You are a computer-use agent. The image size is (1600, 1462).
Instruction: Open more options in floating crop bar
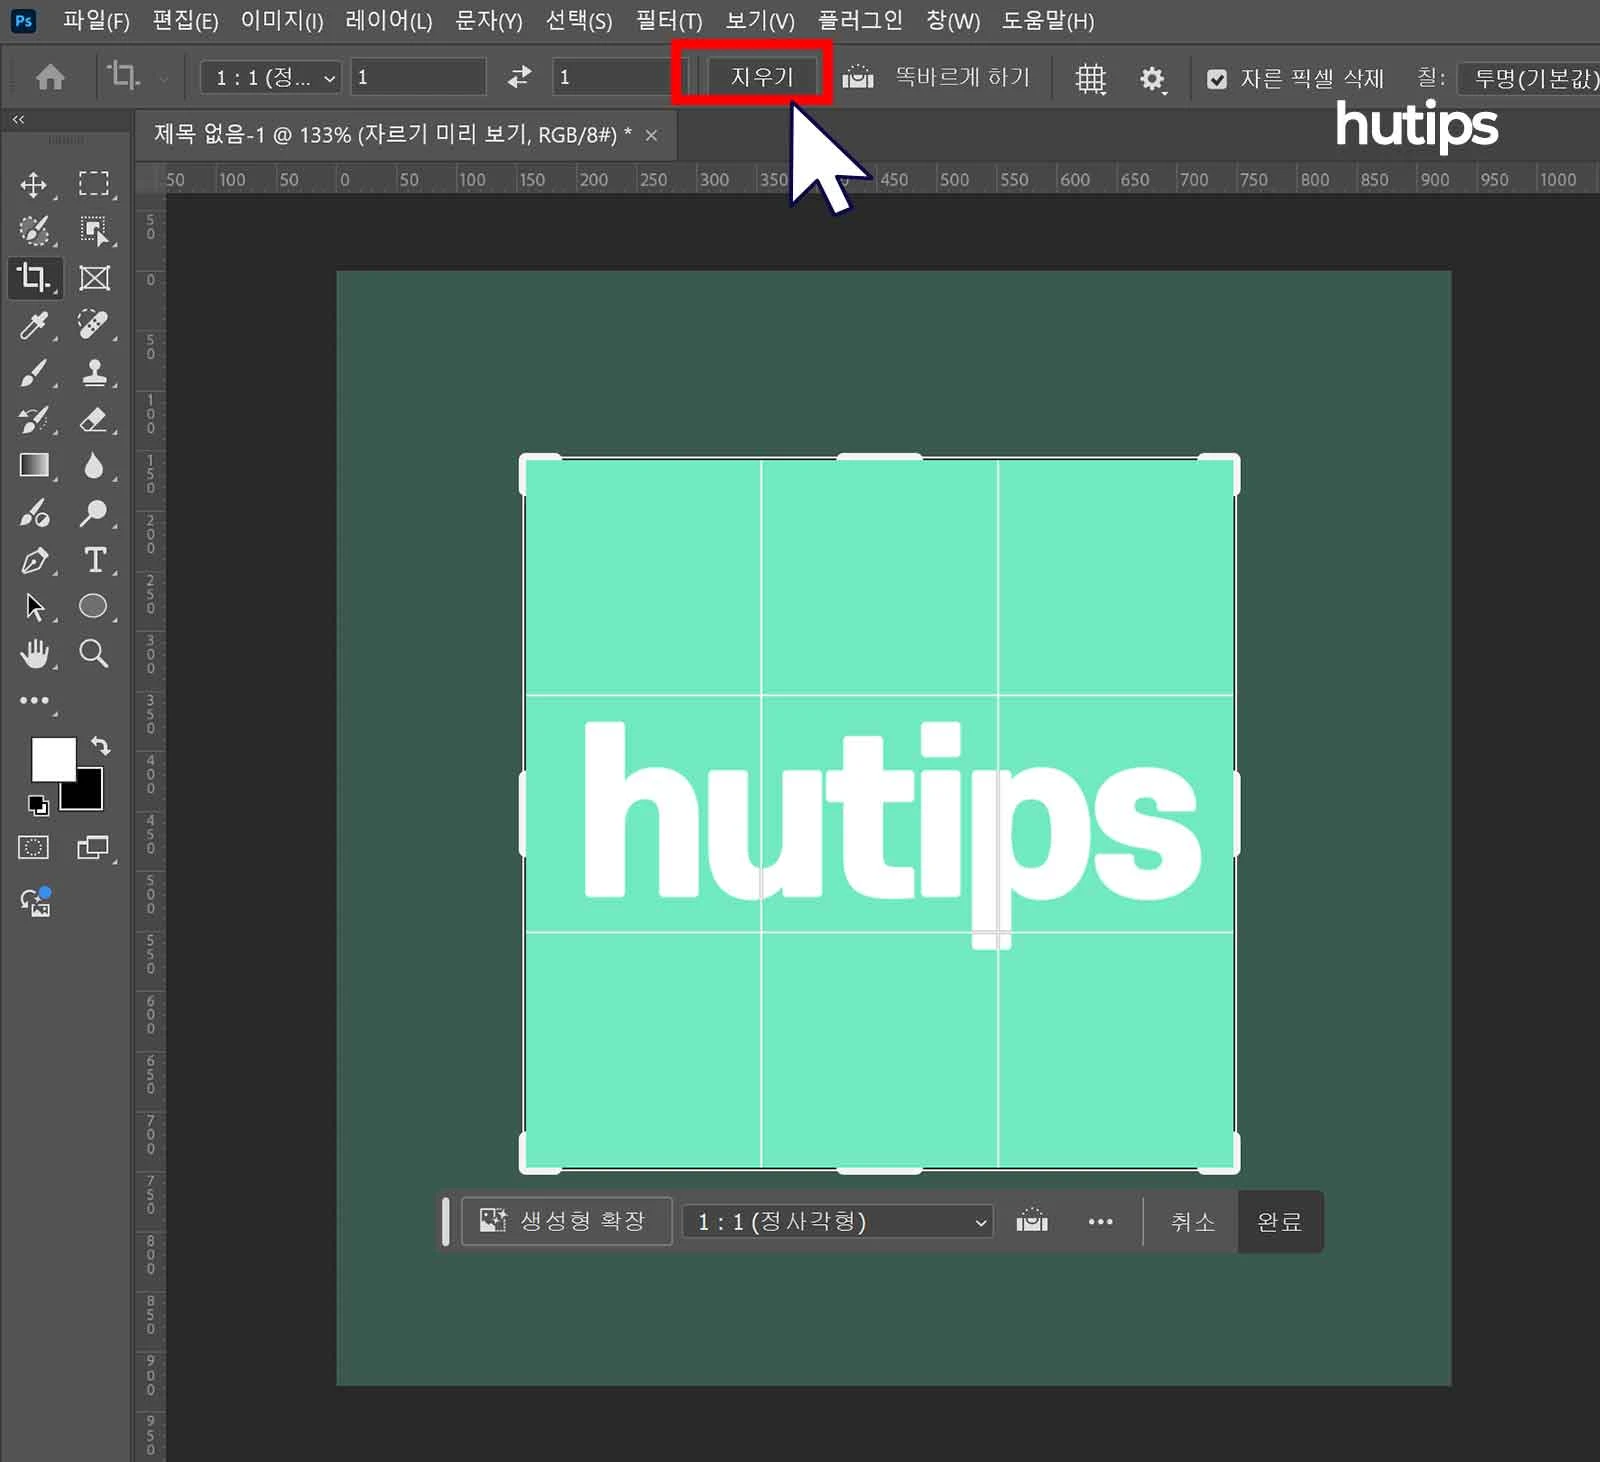1100,1222
